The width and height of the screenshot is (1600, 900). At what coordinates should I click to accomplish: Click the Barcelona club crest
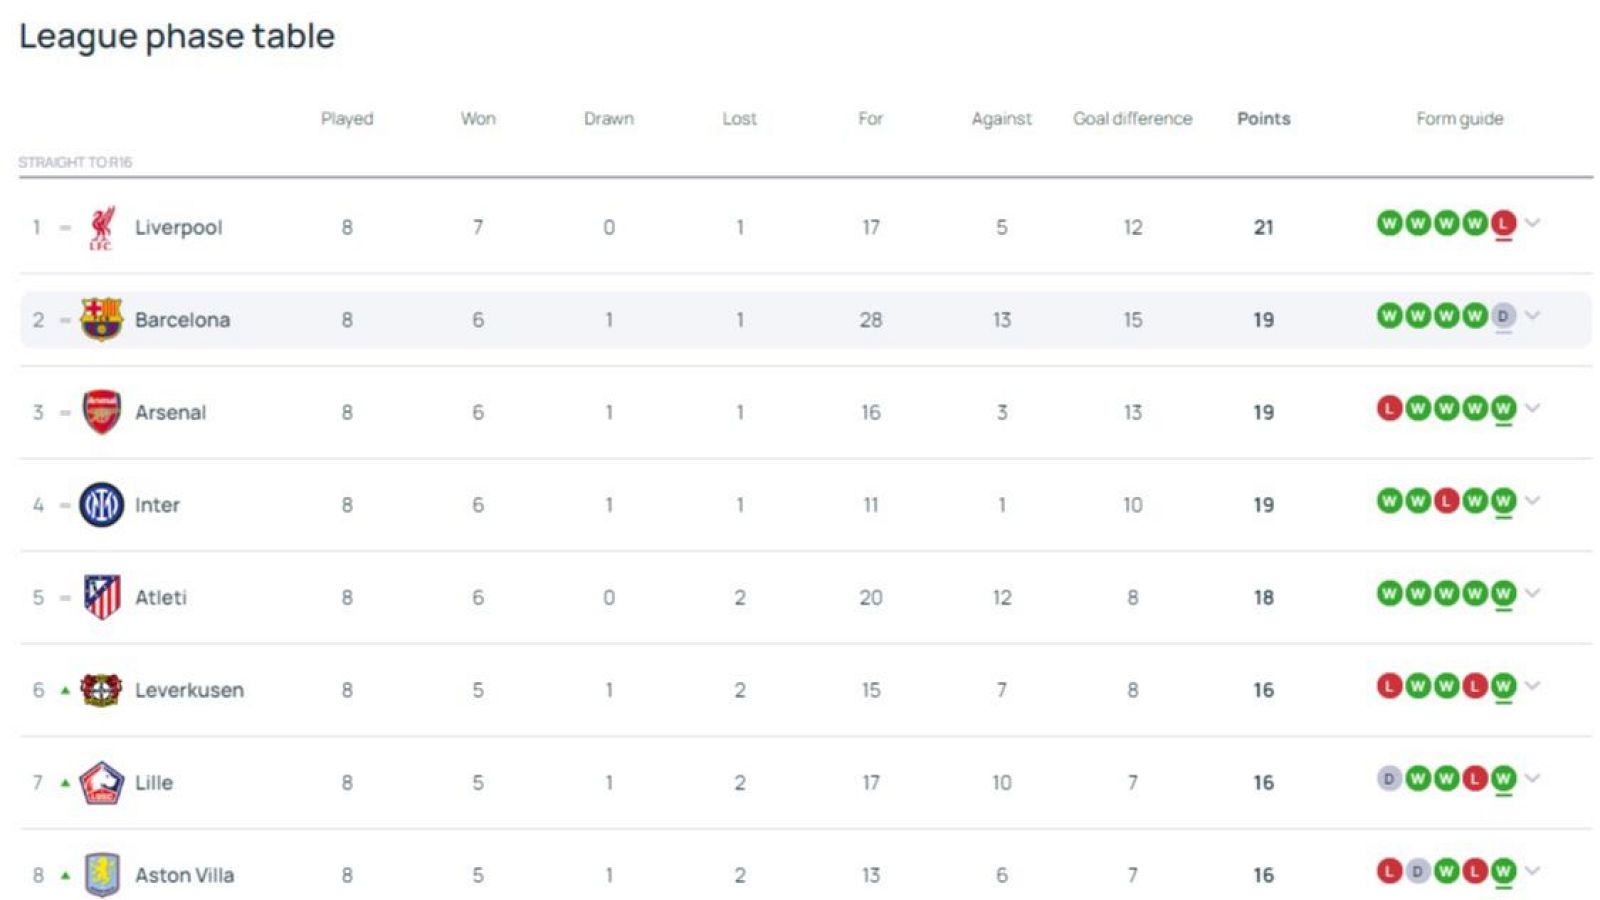pyautogui.click(x=101, y=319)
